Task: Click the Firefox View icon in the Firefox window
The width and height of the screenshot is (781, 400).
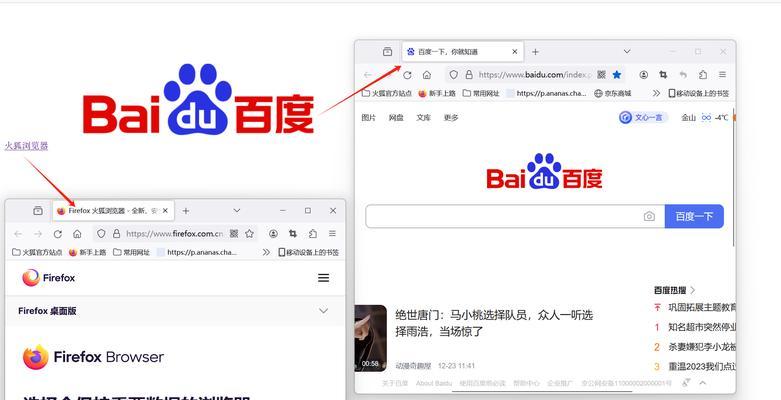Action: 38,211
